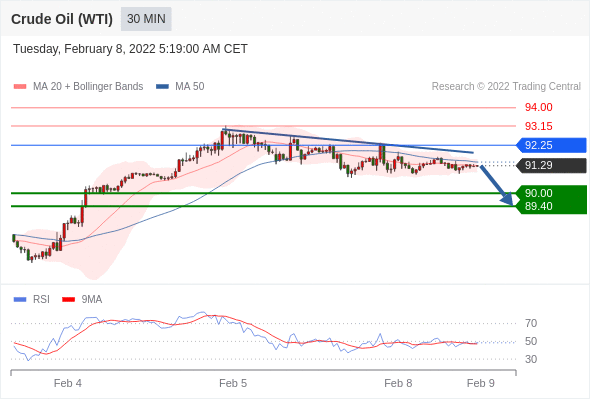This screenshot has width=590, height=400.
Task: Click the MA 50 blue legend swatch
Action: [162, 87]
